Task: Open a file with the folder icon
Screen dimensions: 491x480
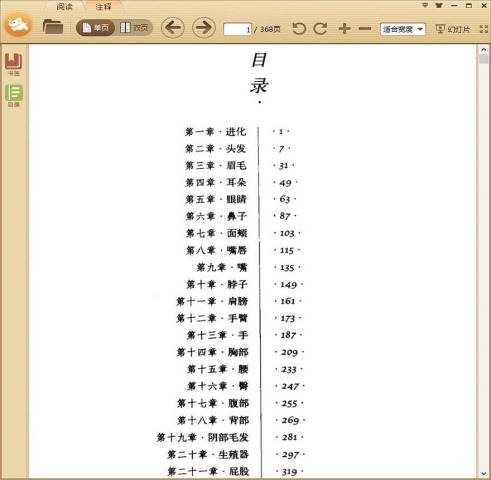Action: point(53,27)
